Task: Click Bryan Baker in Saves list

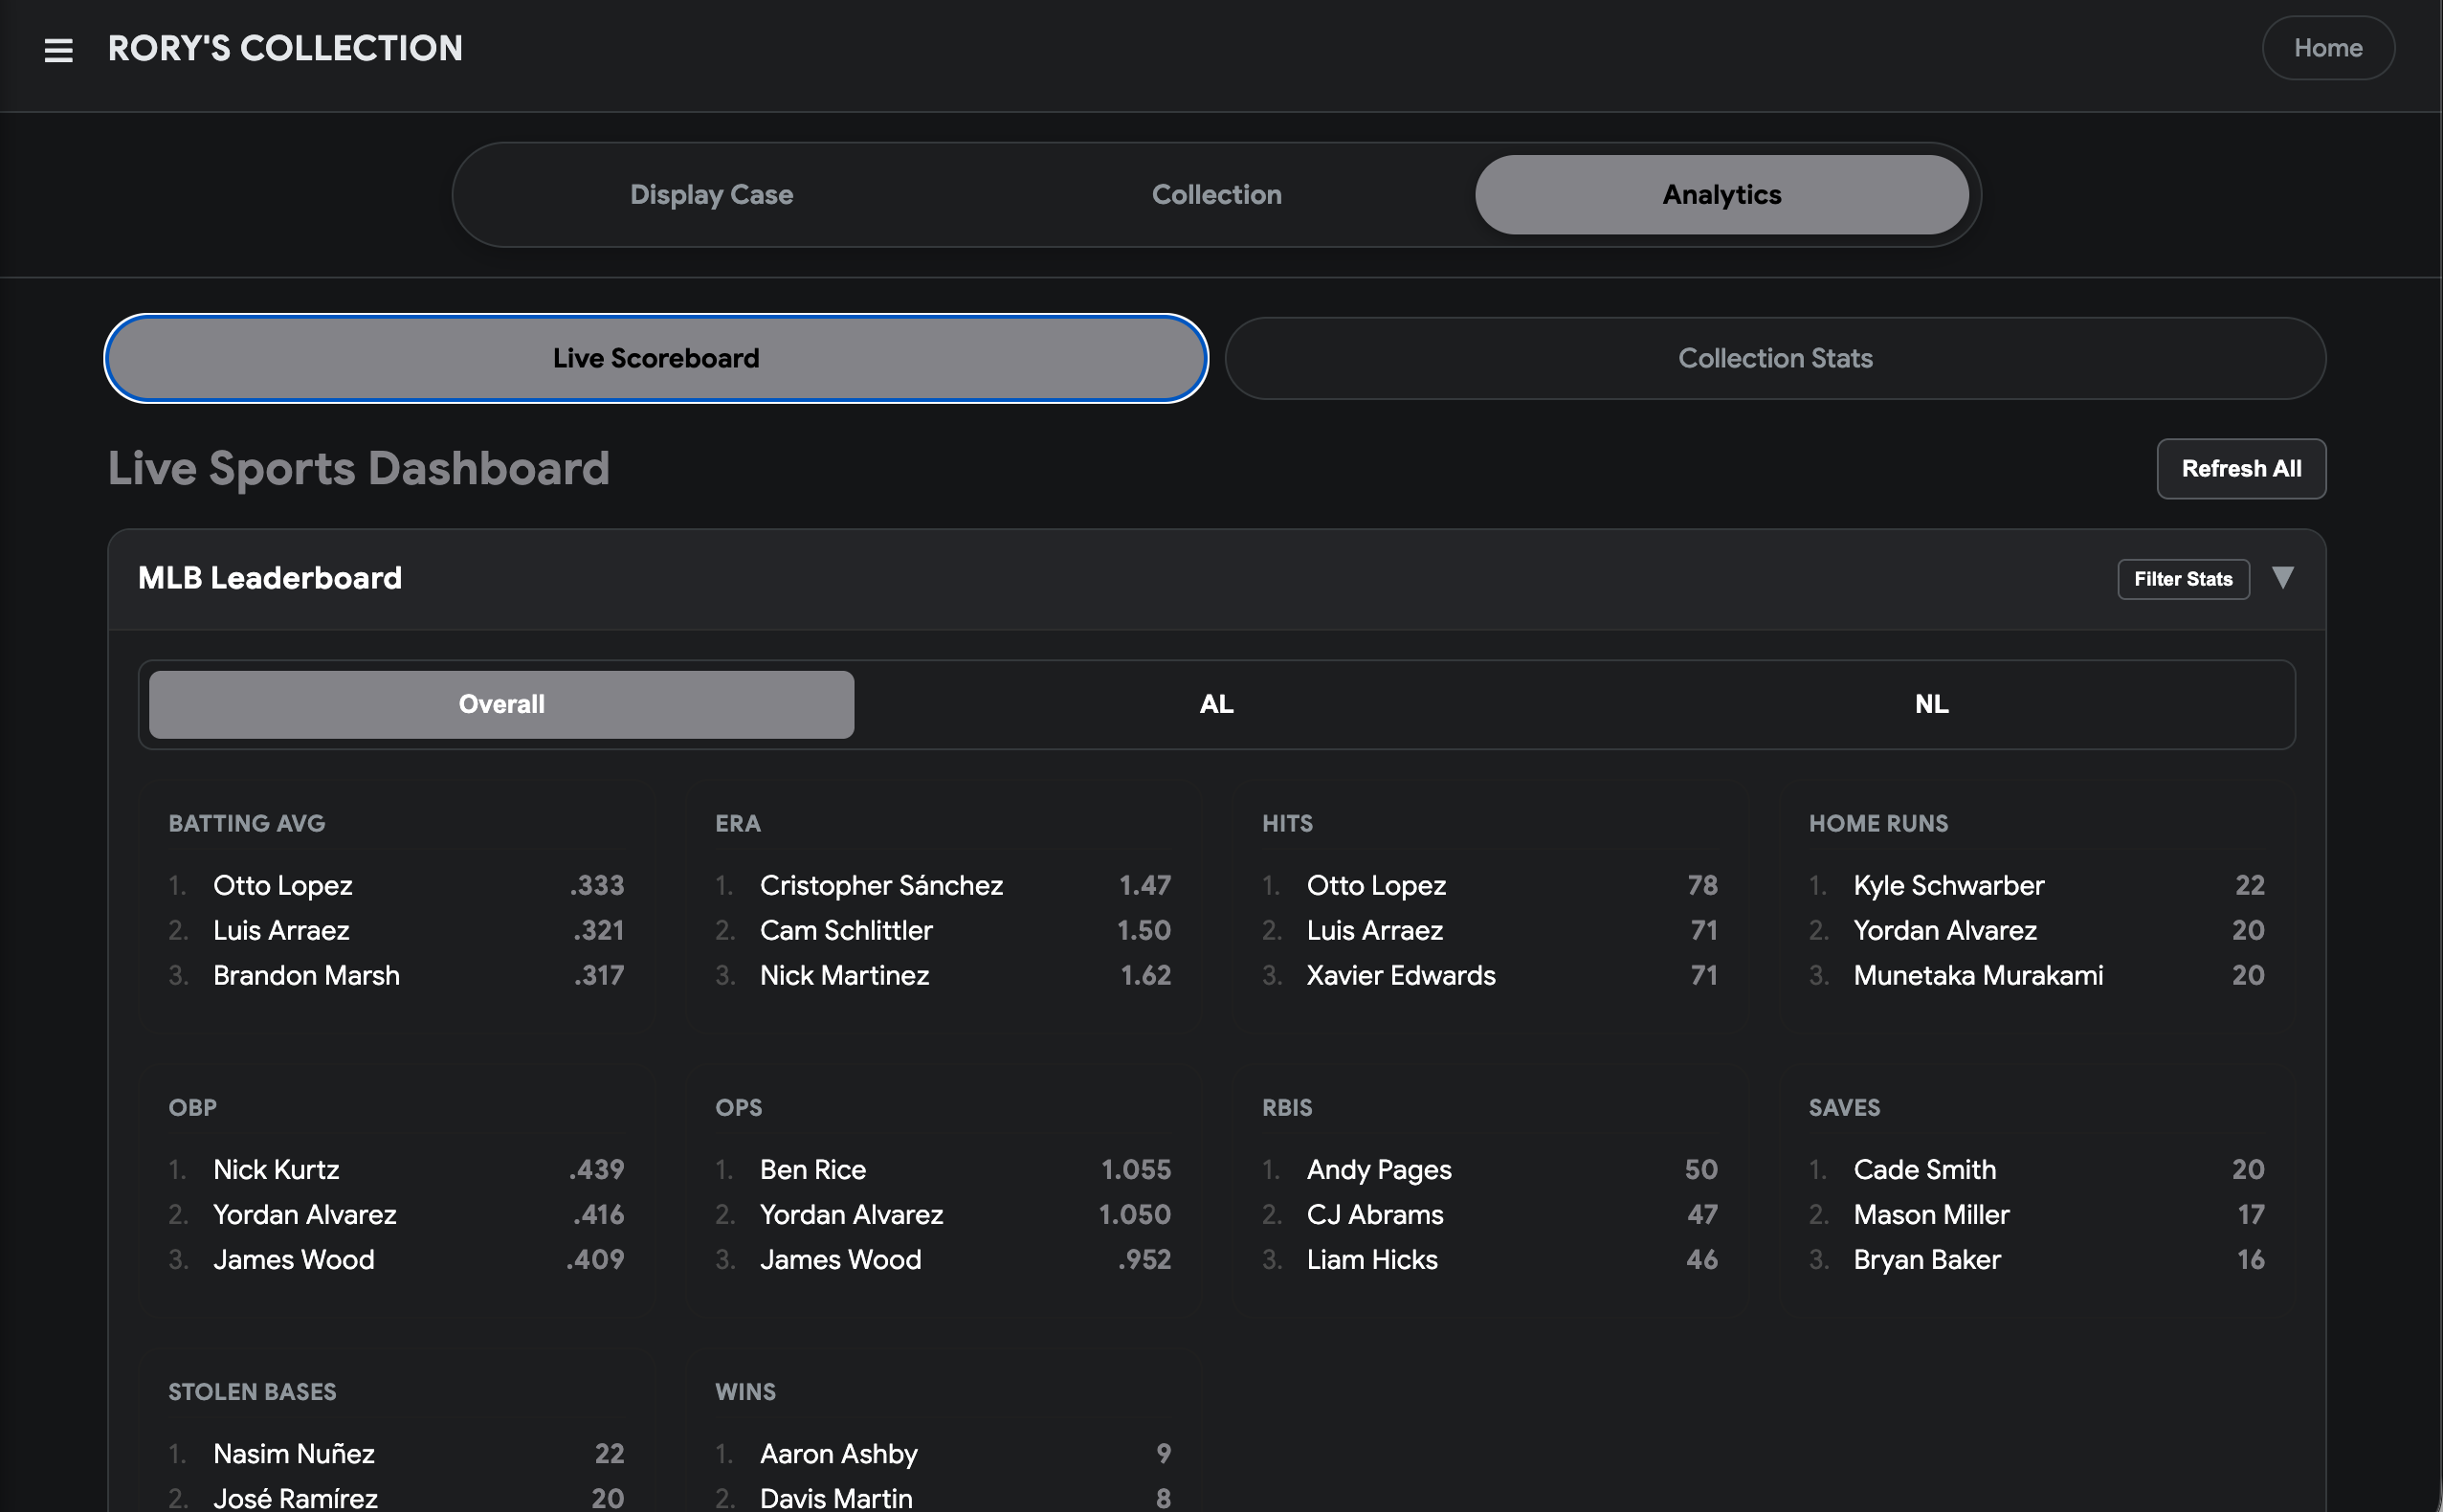Action: (x=1927, y=1259)
